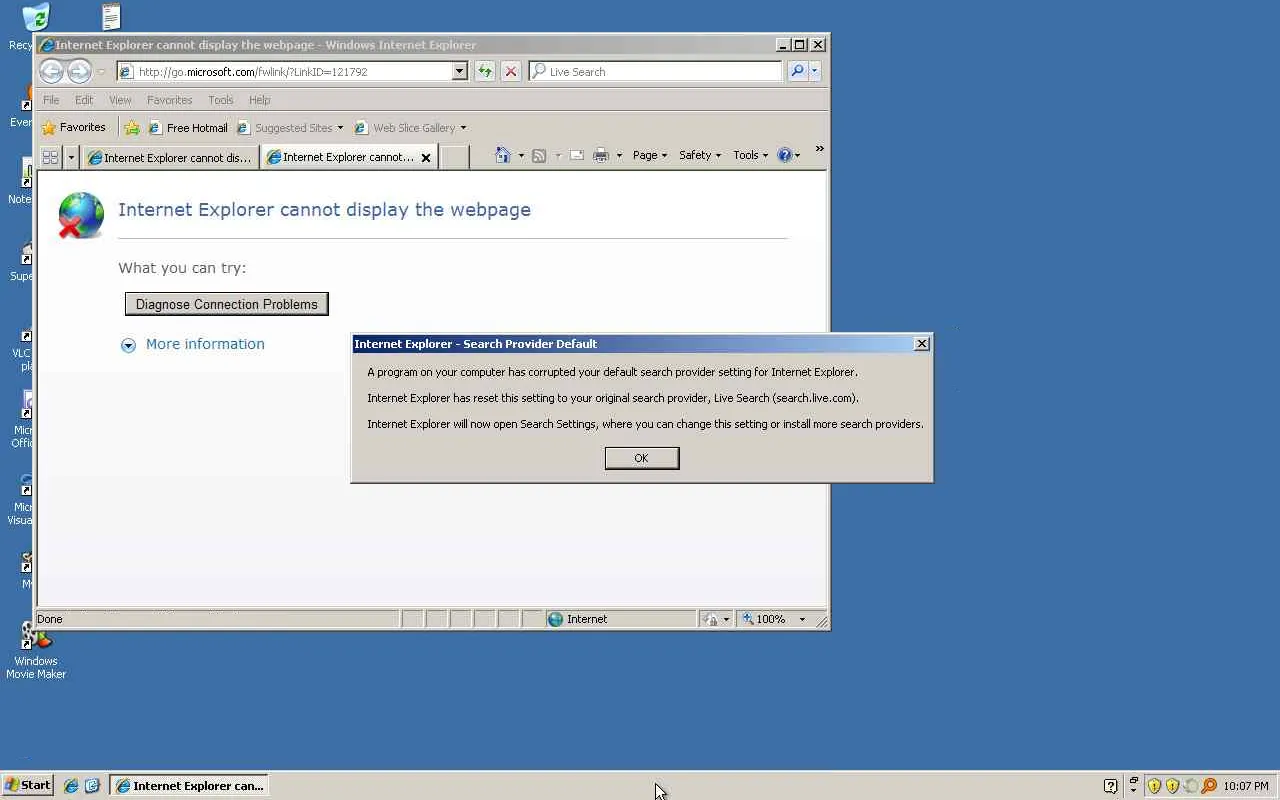Screen dimensions: 1280x800
Task: Click the zoom magnifier in status bar
Action: tap(748, 619)
